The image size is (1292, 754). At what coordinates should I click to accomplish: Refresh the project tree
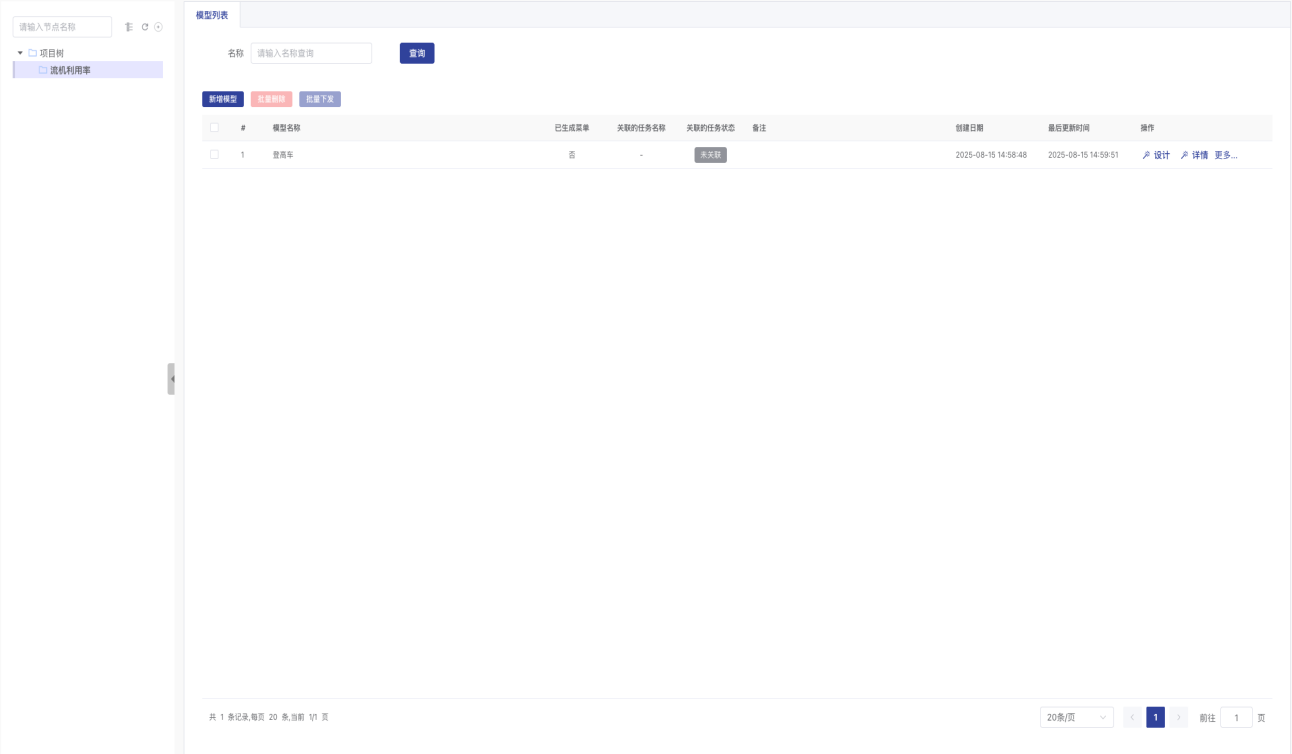click(x=145, y=27)
